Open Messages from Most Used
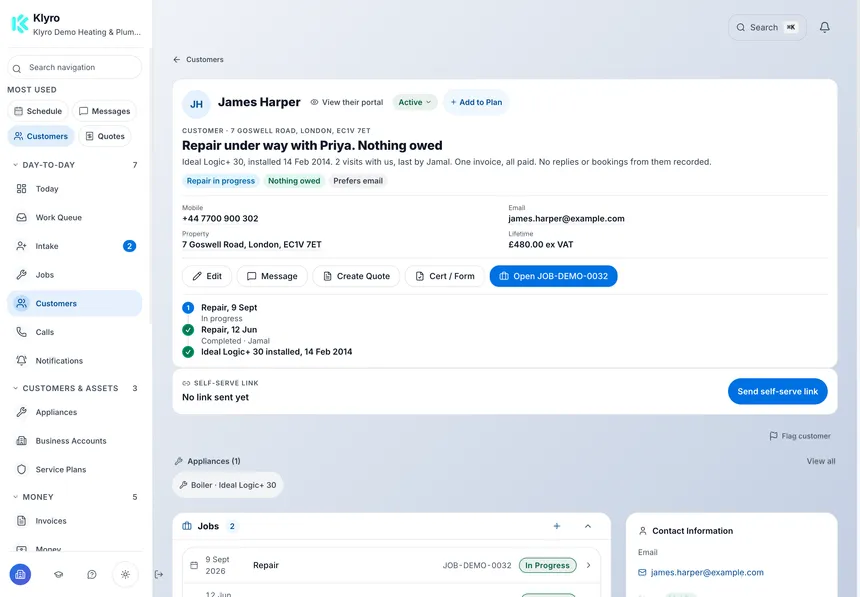 [104, 111]
